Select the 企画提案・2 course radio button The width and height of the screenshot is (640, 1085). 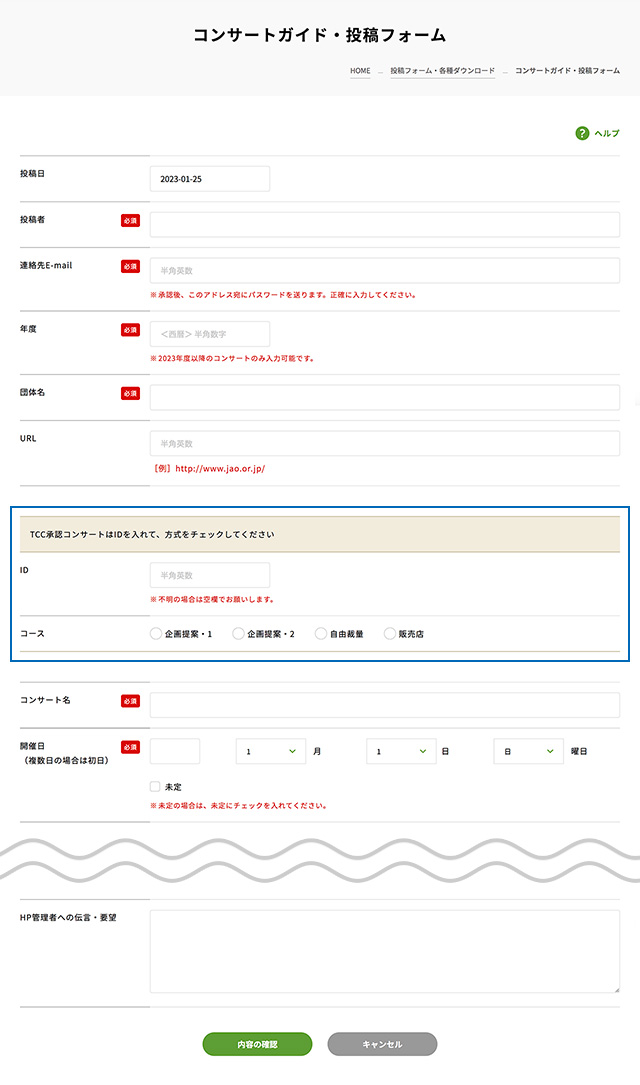(238, 634)
